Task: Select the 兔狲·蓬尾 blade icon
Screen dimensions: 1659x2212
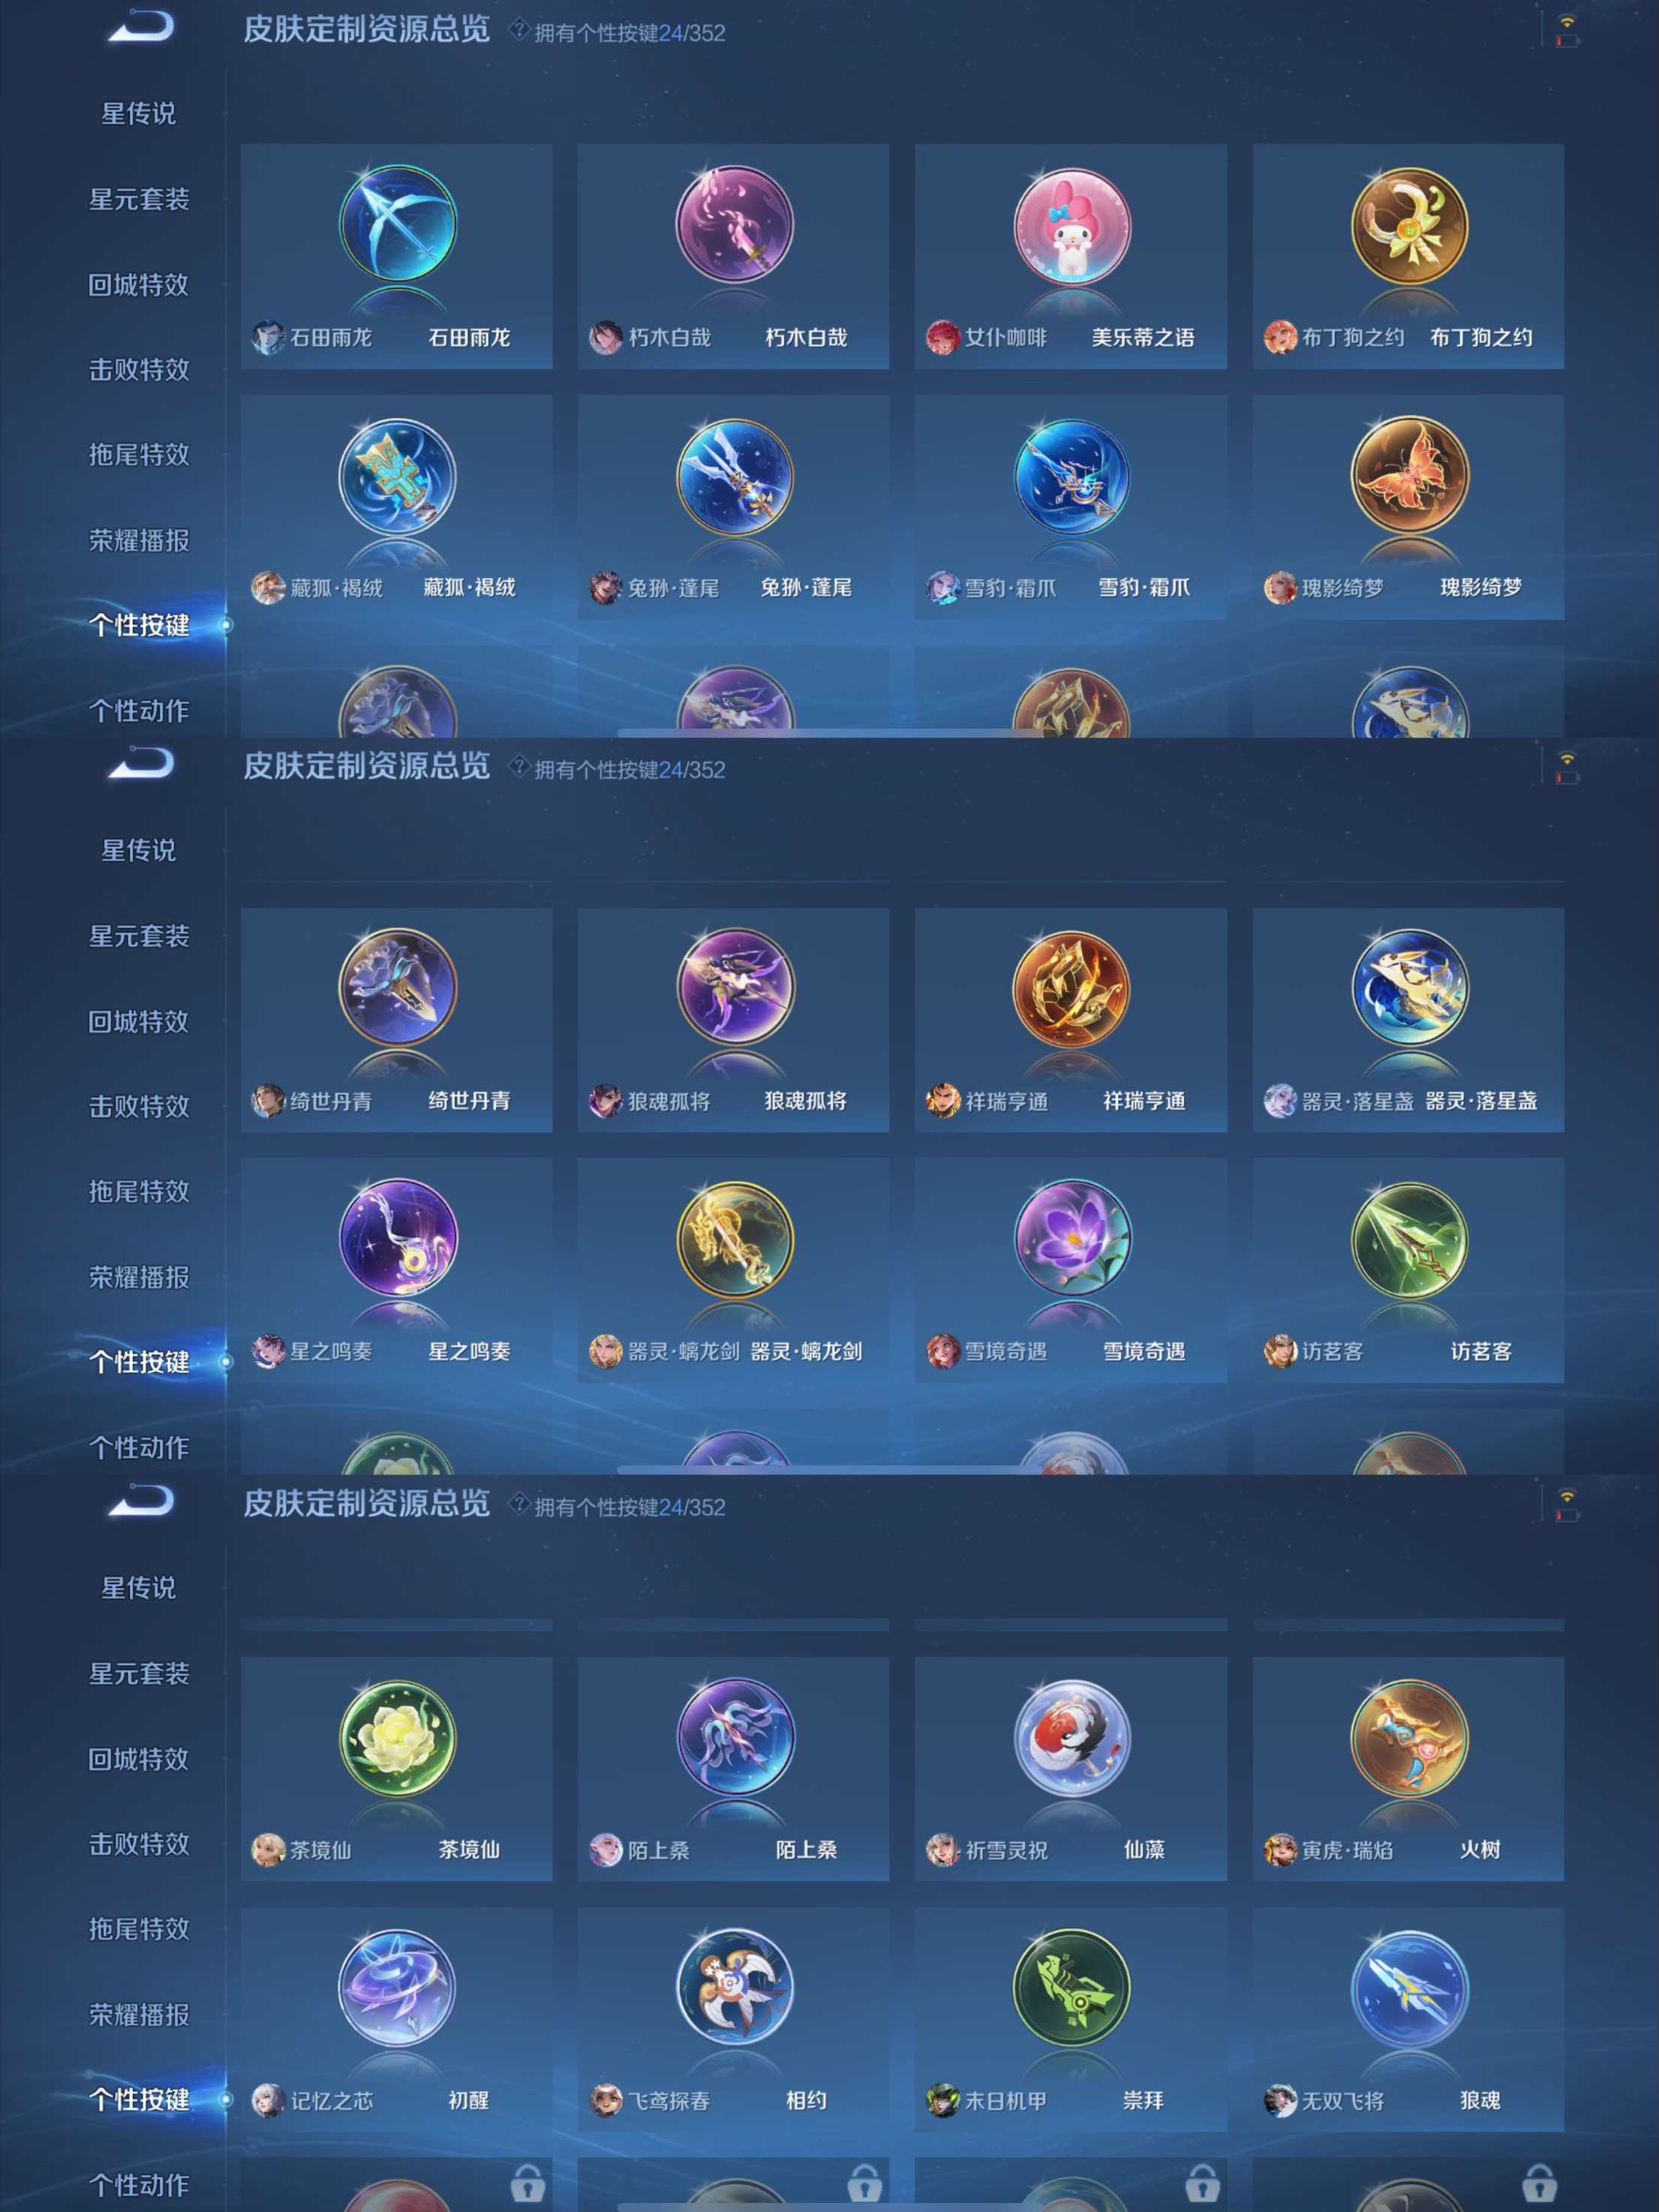Action: [735, 476]
